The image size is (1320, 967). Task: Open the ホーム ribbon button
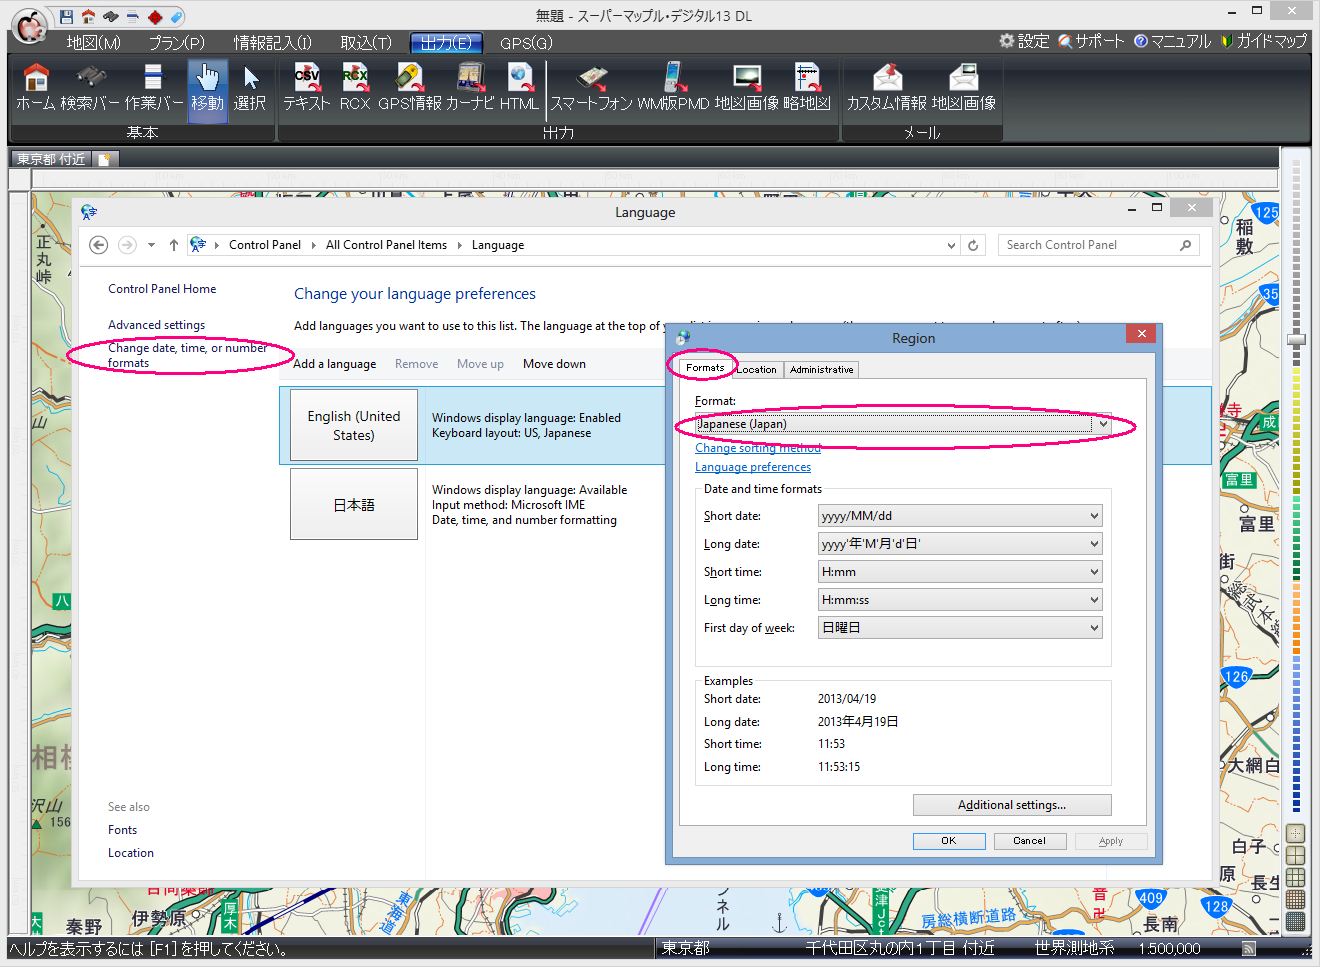point(35,87)
